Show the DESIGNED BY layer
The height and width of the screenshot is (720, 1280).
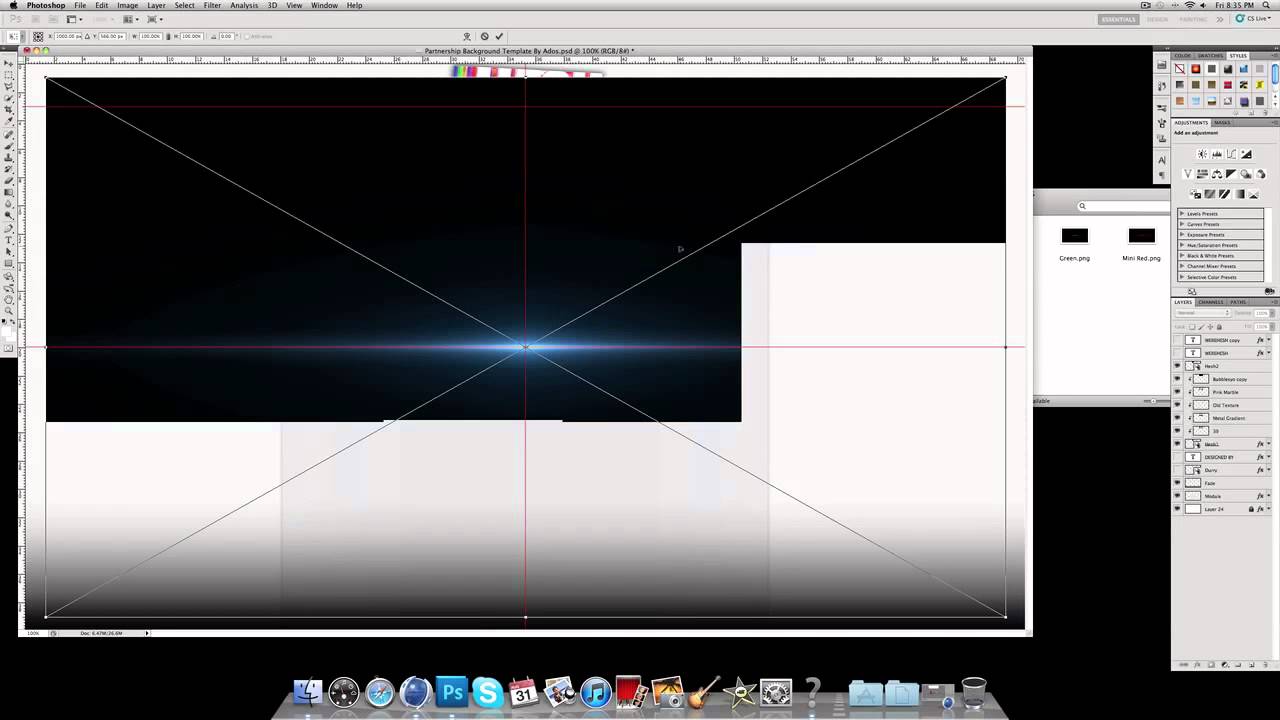click(1177, 457)
